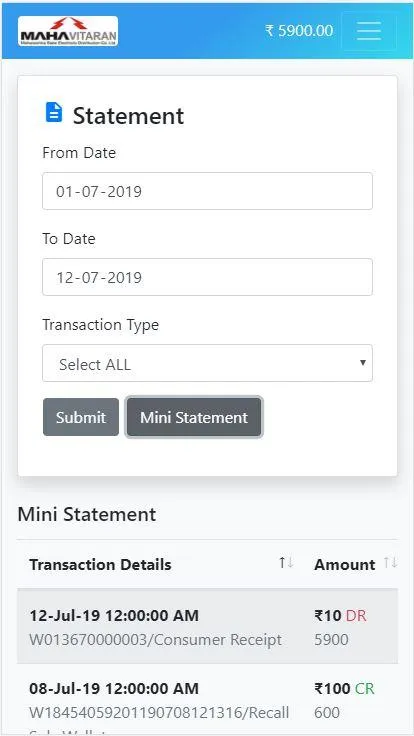
Task: Click the ₹100 CR amount entry
Action: [x=344, y=689]
